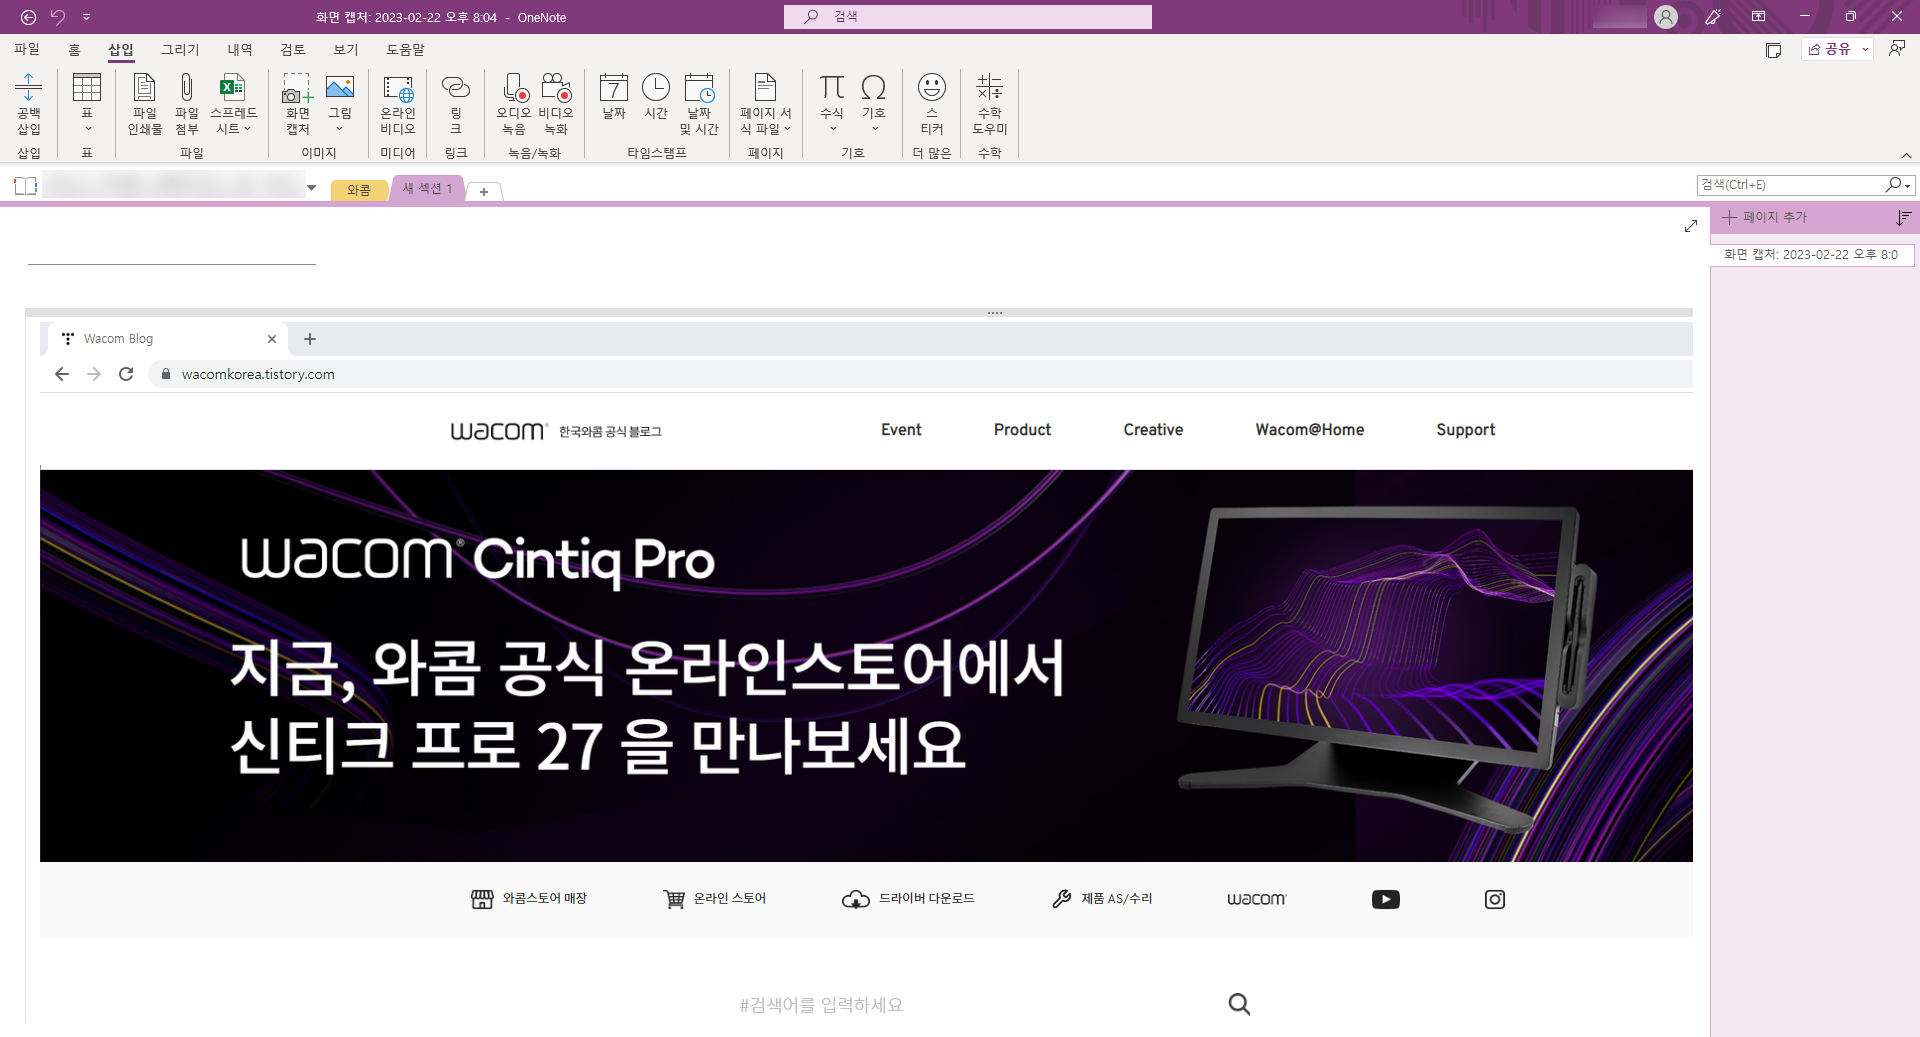Click the top search box
Screen dimensions: 1920x1037
pos(968,17)
